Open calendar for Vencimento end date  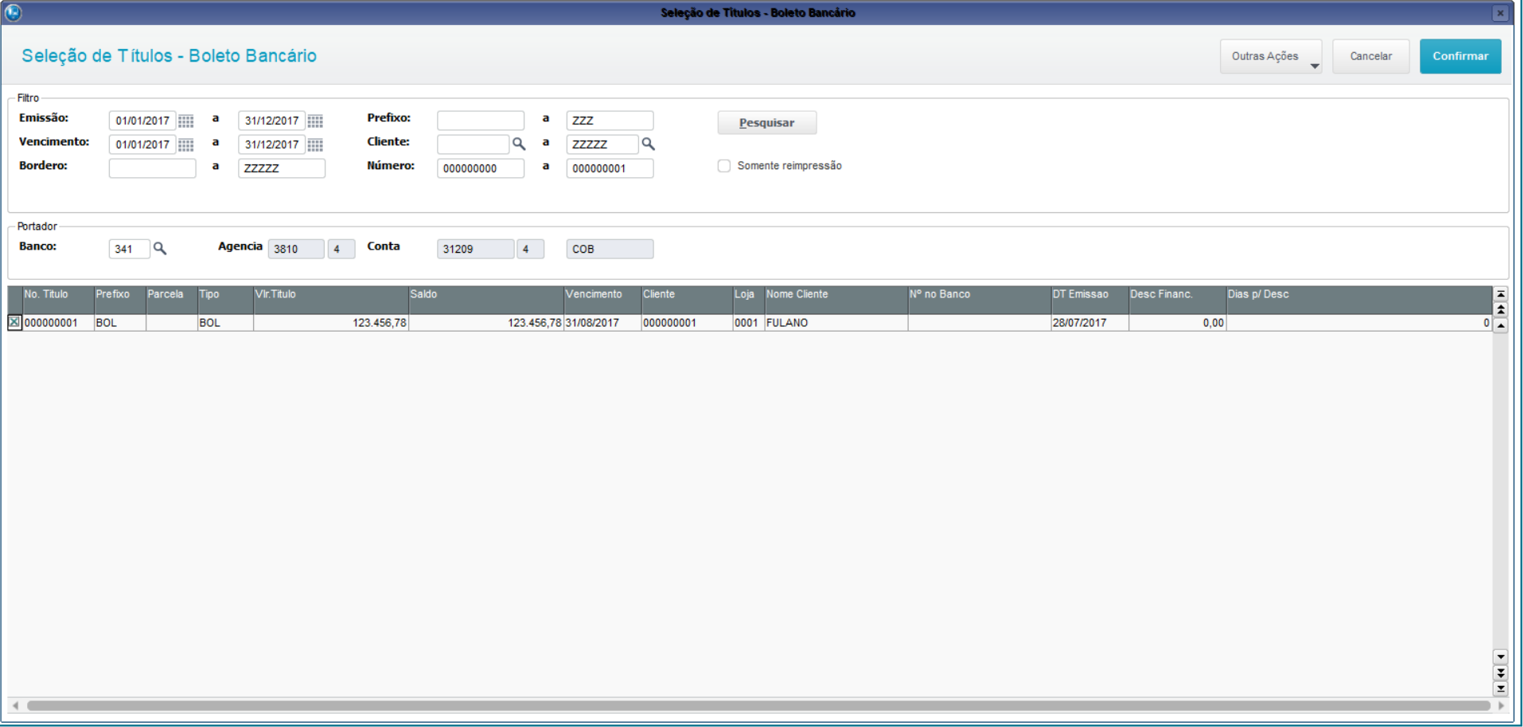click(315, 145)
